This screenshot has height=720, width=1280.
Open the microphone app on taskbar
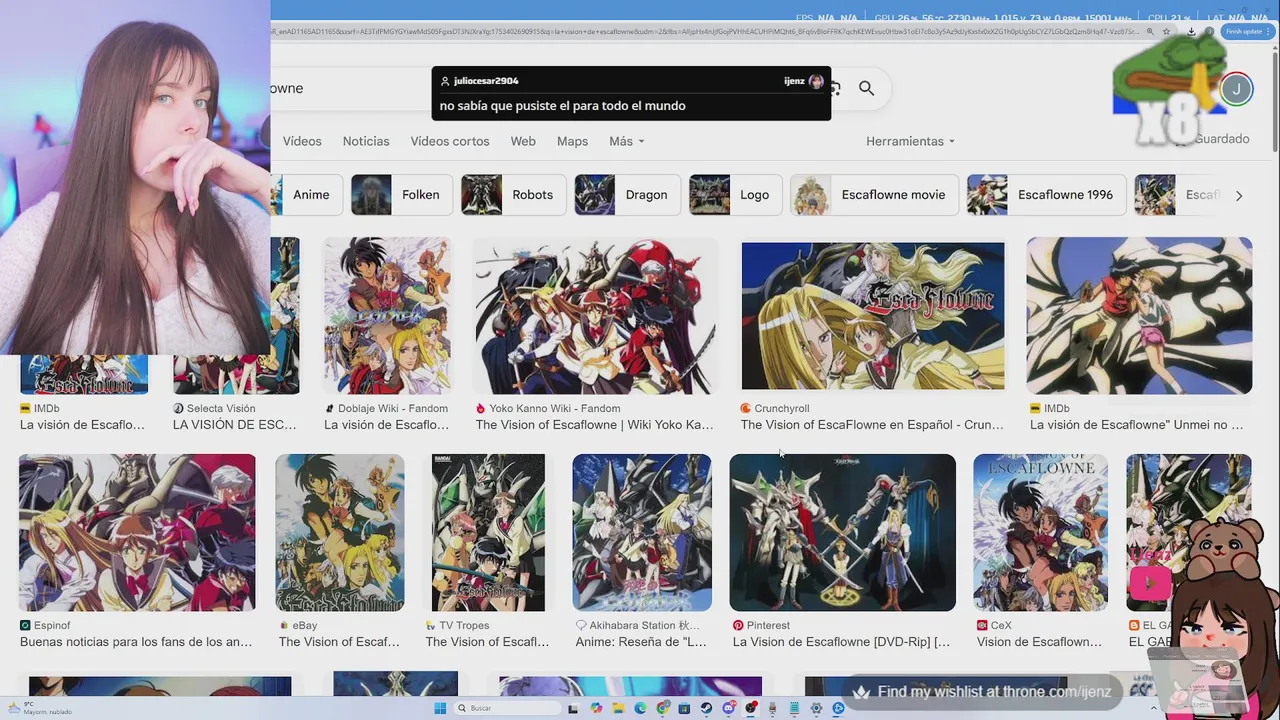point(772,708)
